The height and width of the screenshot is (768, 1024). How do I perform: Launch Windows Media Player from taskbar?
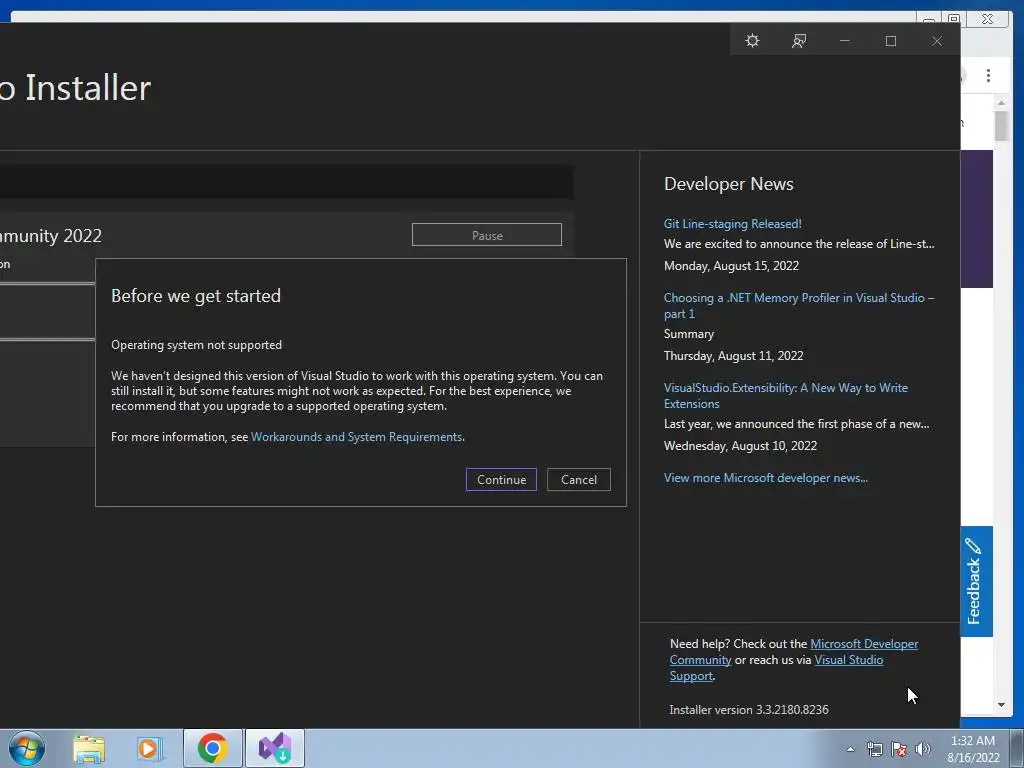(x=150, y=748)
